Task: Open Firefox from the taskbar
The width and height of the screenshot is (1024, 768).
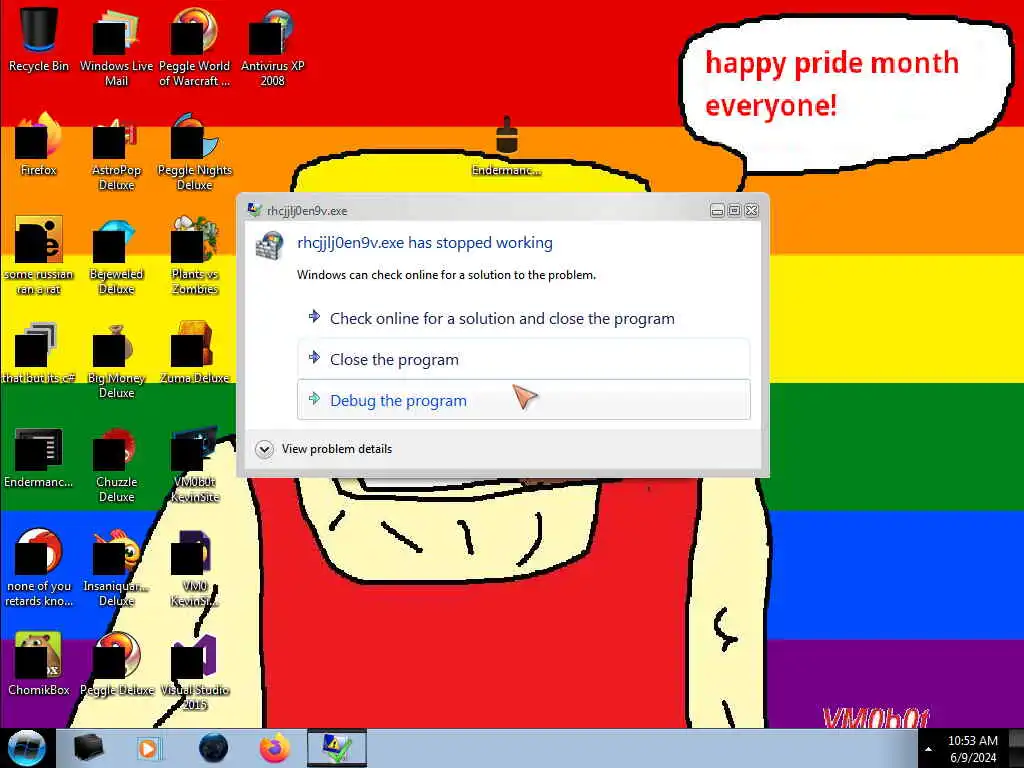Action: 275,748
